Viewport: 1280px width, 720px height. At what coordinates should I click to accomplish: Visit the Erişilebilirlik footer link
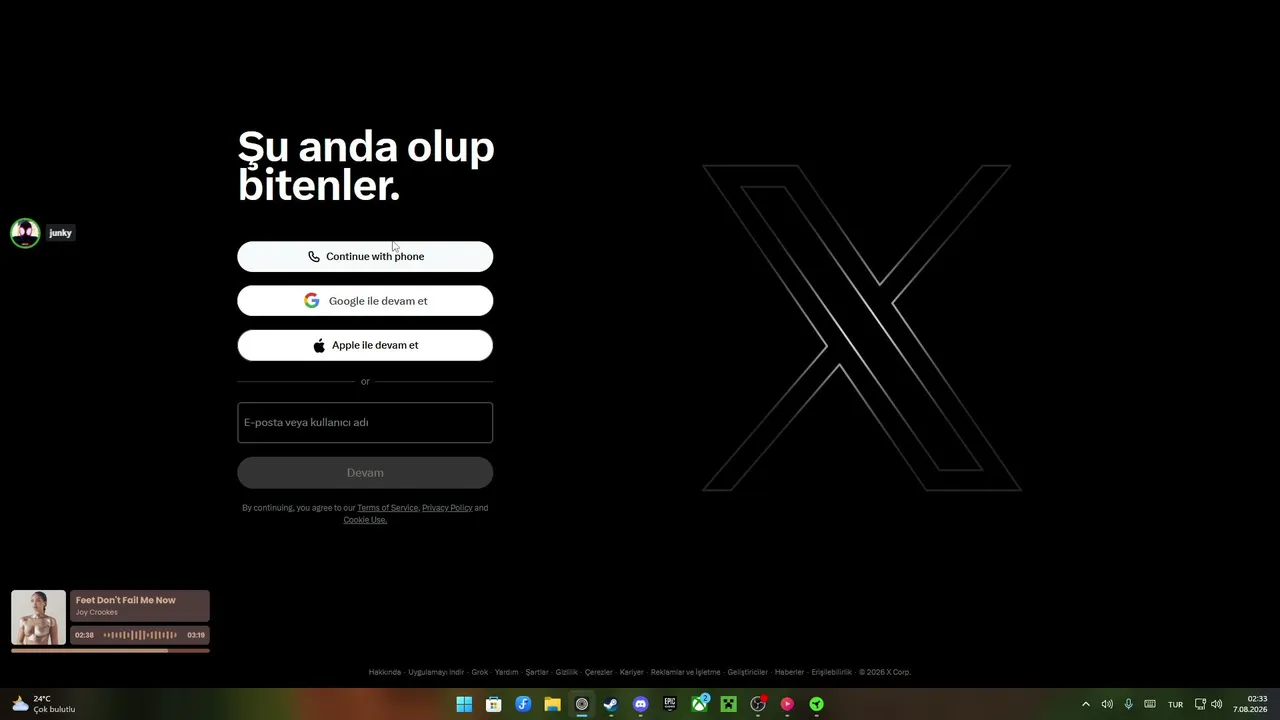832,672
